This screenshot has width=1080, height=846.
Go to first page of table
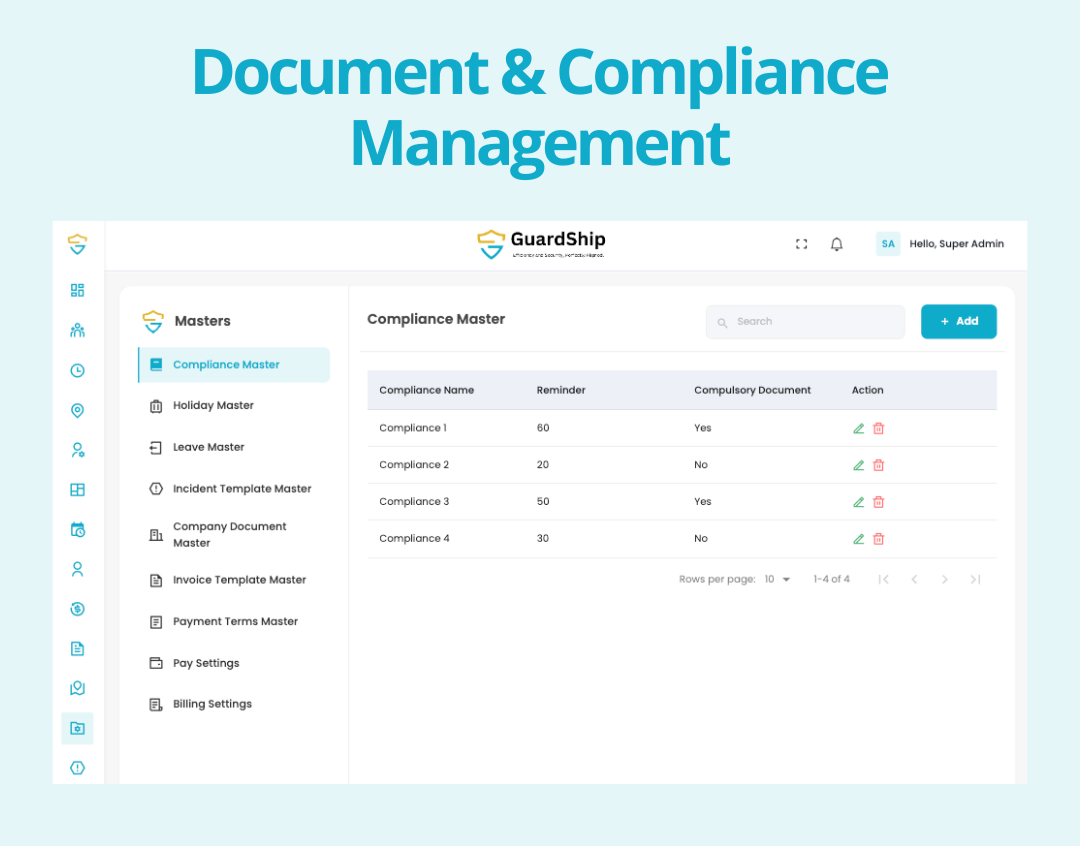point(884,579)
